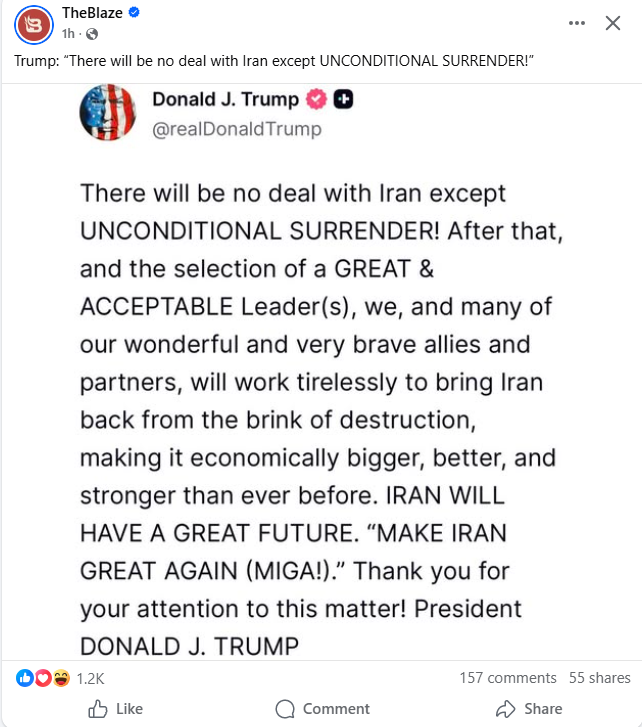The image size is (642, 727).
Task: Click the pink verified check beside Trump's name
Action: point(317,99)
